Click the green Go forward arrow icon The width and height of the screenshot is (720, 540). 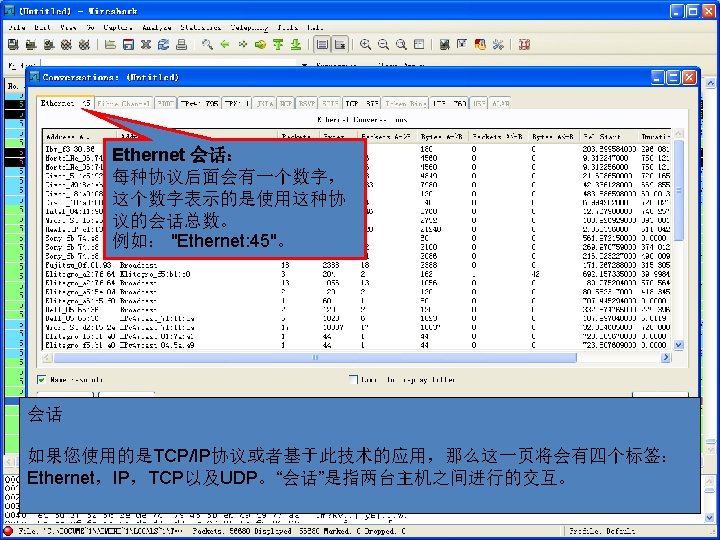click(242, 45)
